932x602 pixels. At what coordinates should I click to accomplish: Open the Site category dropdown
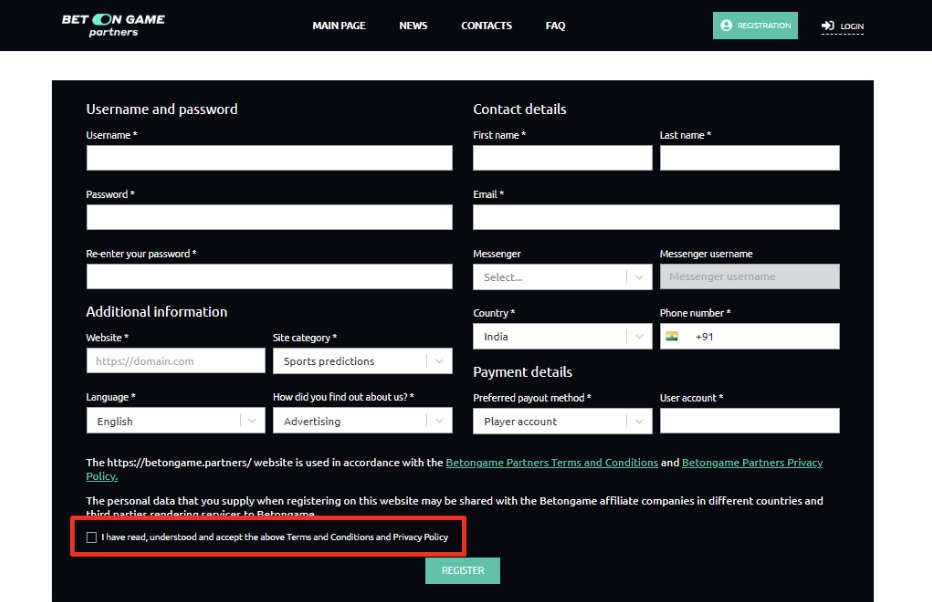tap(362, 361)
